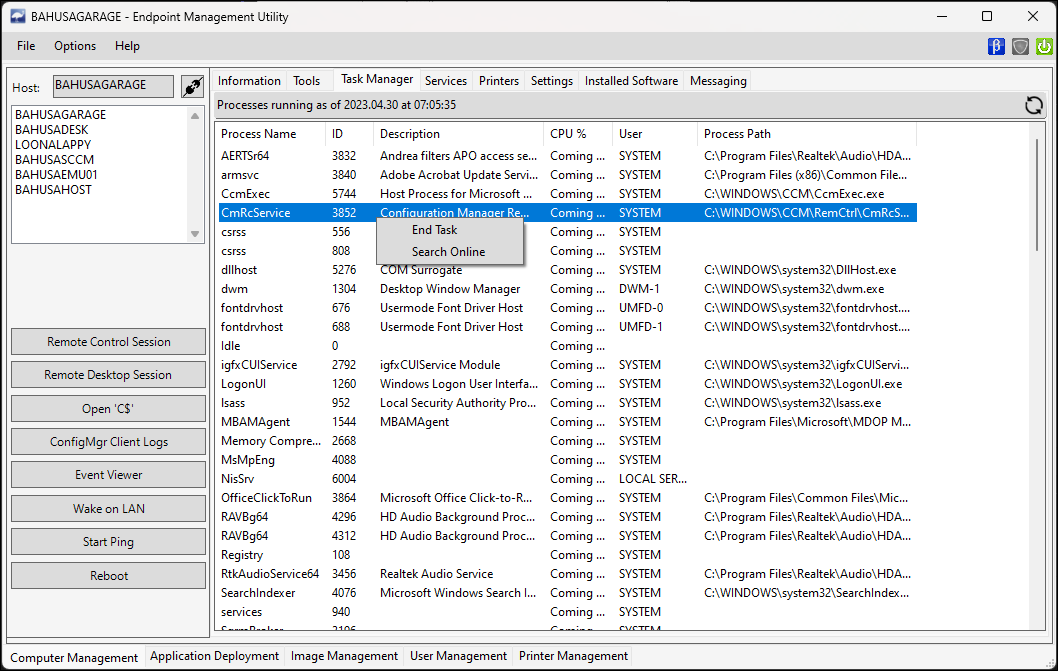This screenshot has width=1058, height=671.
Task: Switch to the Printers tab
Action: tap(499, 81)
